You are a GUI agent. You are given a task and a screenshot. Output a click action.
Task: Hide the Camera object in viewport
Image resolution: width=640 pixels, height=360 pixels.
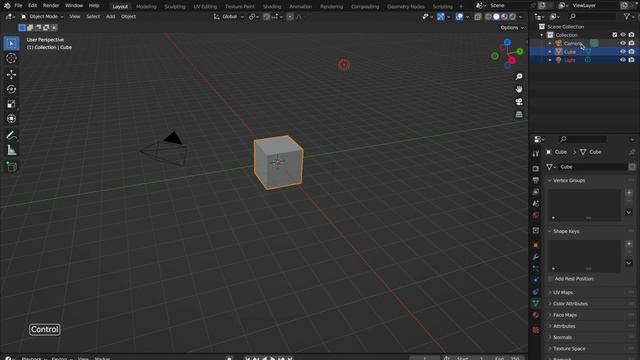(623, 43)
